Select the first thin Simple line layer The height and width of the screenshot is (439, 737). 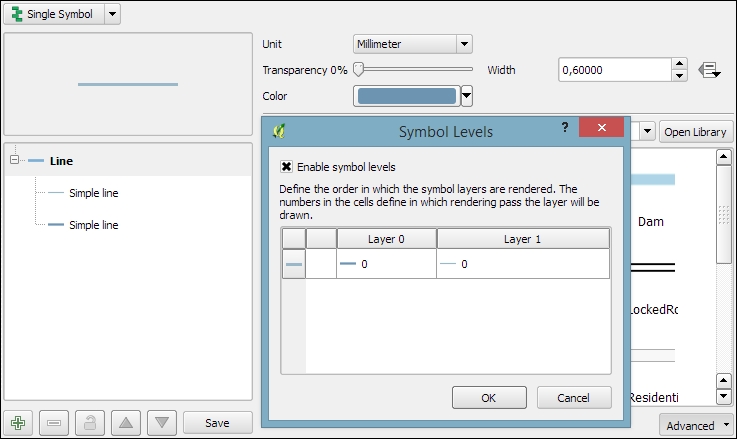pyautogui.click(x=94, y=193)
